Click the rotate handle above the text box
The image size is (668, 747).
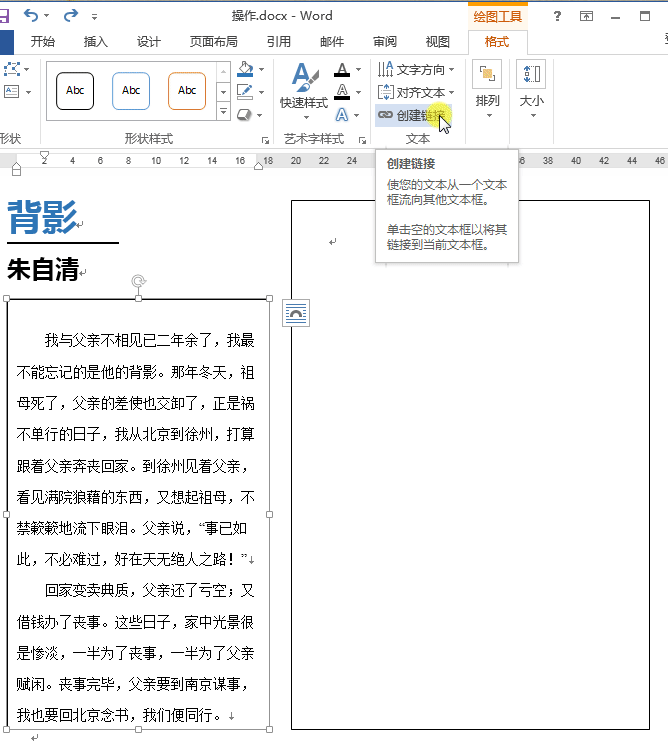[x=138, y=283]
